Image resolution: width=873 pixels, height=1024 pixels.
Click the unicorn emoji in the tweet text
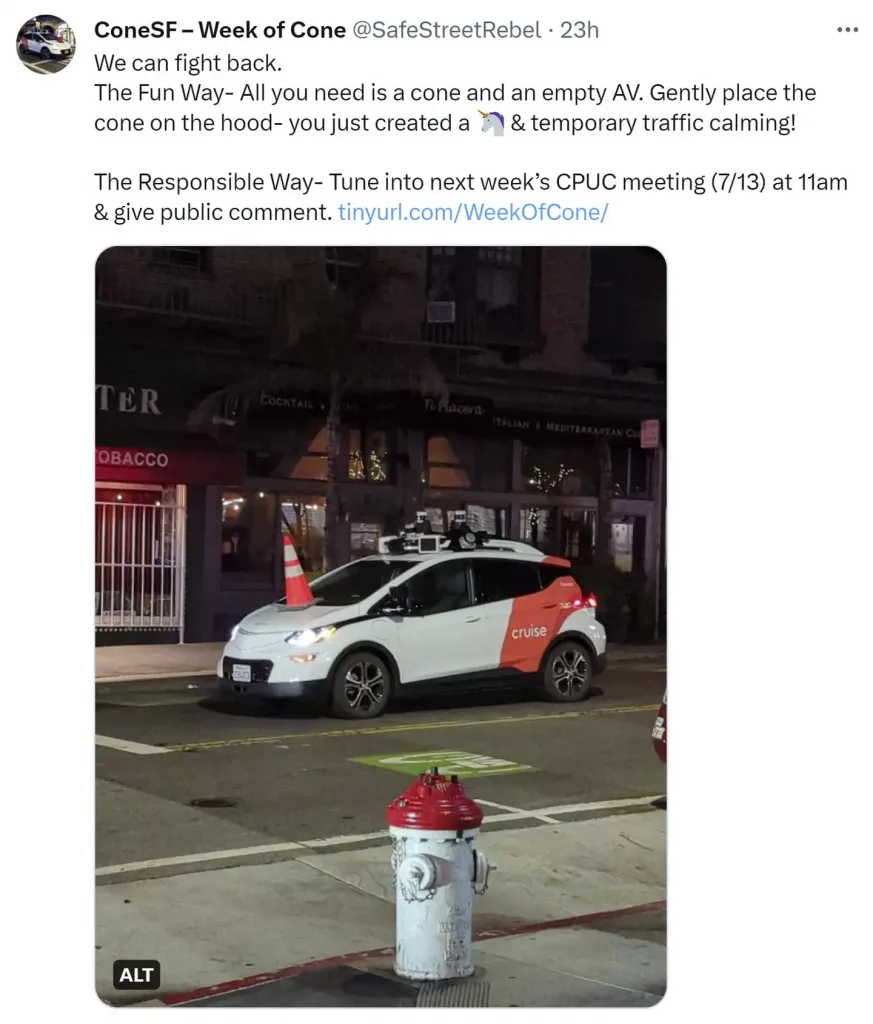tap(492, 123)
